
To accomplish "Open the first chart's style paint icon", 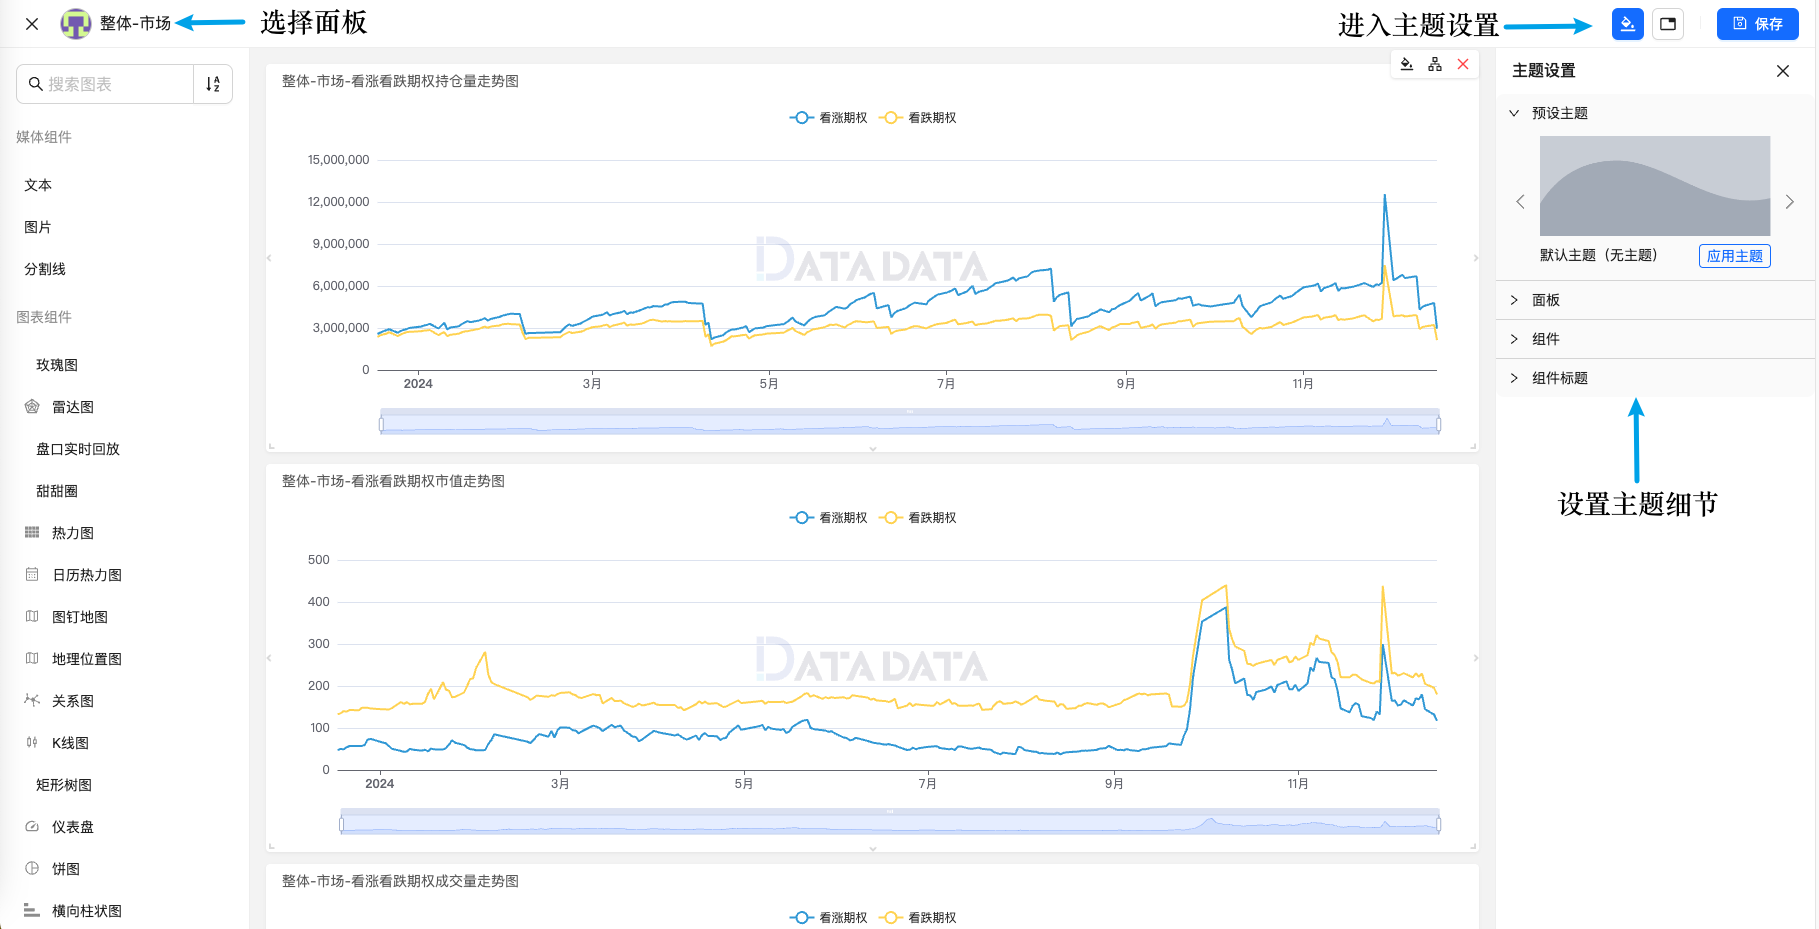I will pyautogui.click(x=1407, y=64).
